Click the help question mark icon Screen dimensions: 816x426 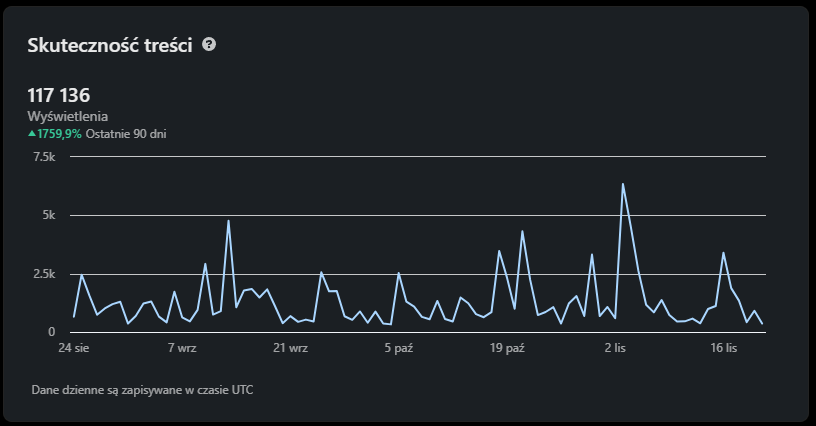tap(209, 45)
